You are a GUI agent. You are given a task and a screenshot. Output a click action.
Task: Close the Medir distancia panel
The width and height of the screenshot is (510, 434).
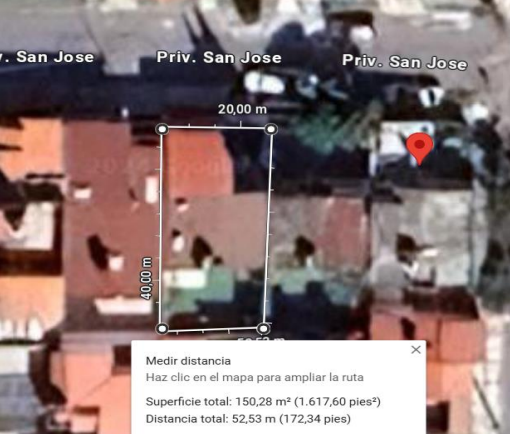point(416,350)
